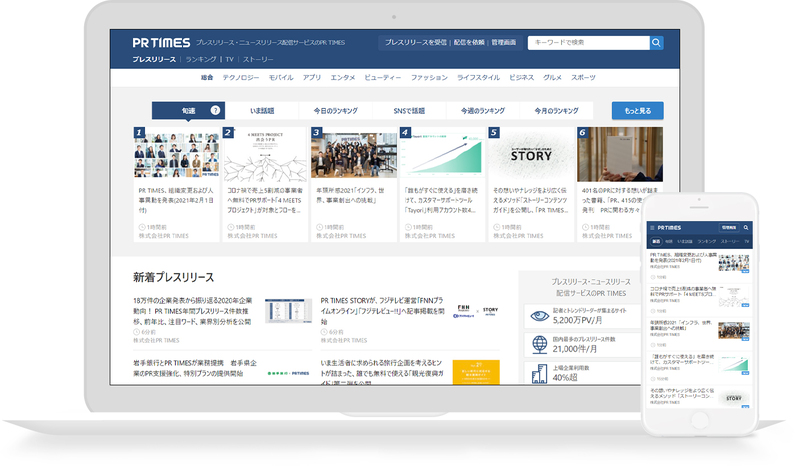Viewport: 795px width, 466px height.
Task: Click the globe icon beside 21,000件/月
Action: (x=539, y=344)
